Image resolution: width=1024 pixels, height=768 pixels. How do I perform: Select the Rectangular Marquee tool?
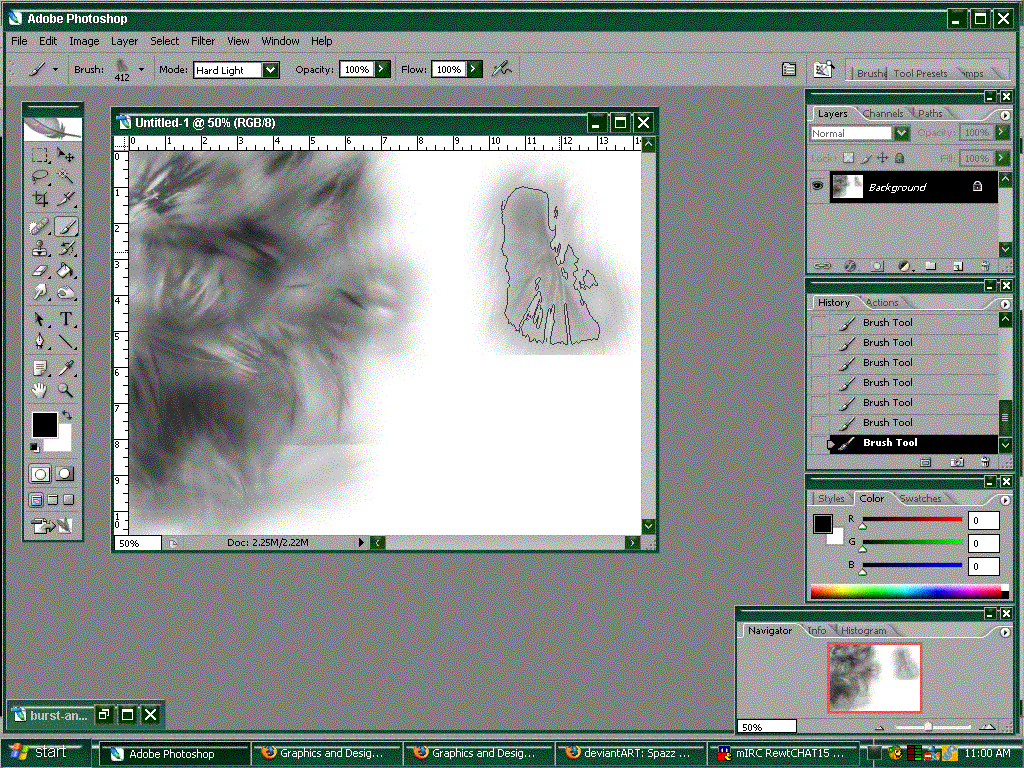pos(40,155)
